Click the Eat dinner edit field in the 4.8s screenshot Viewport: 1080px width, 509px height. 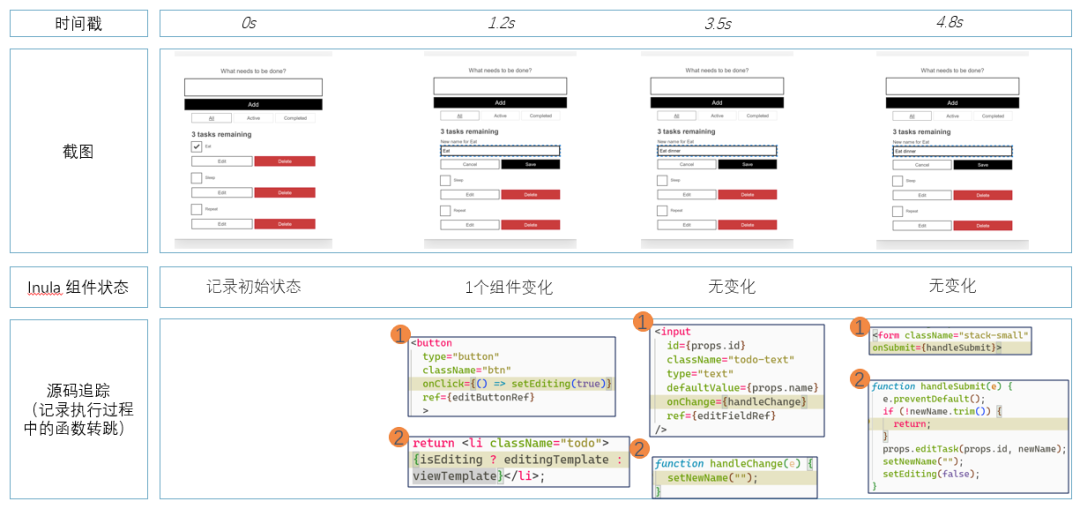tap(952, 152)
